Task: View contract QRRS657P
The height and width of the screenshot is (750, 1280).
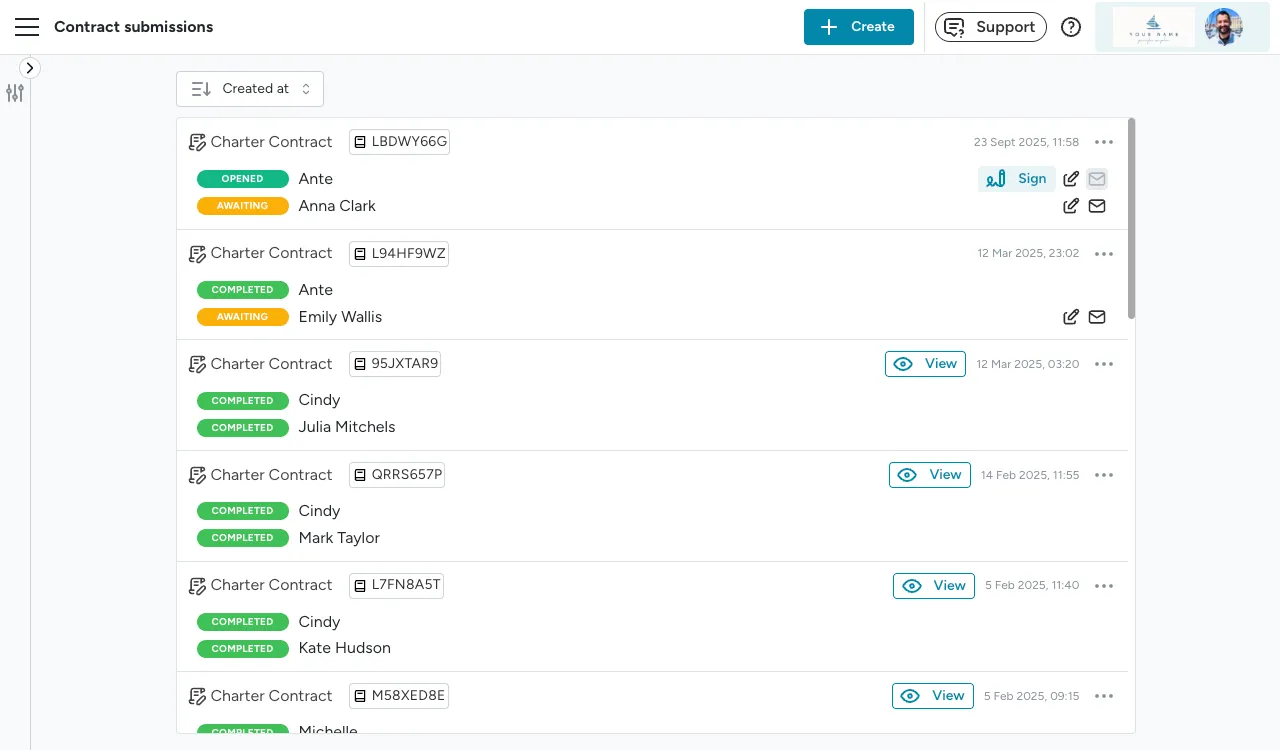Action: (929, 474)
